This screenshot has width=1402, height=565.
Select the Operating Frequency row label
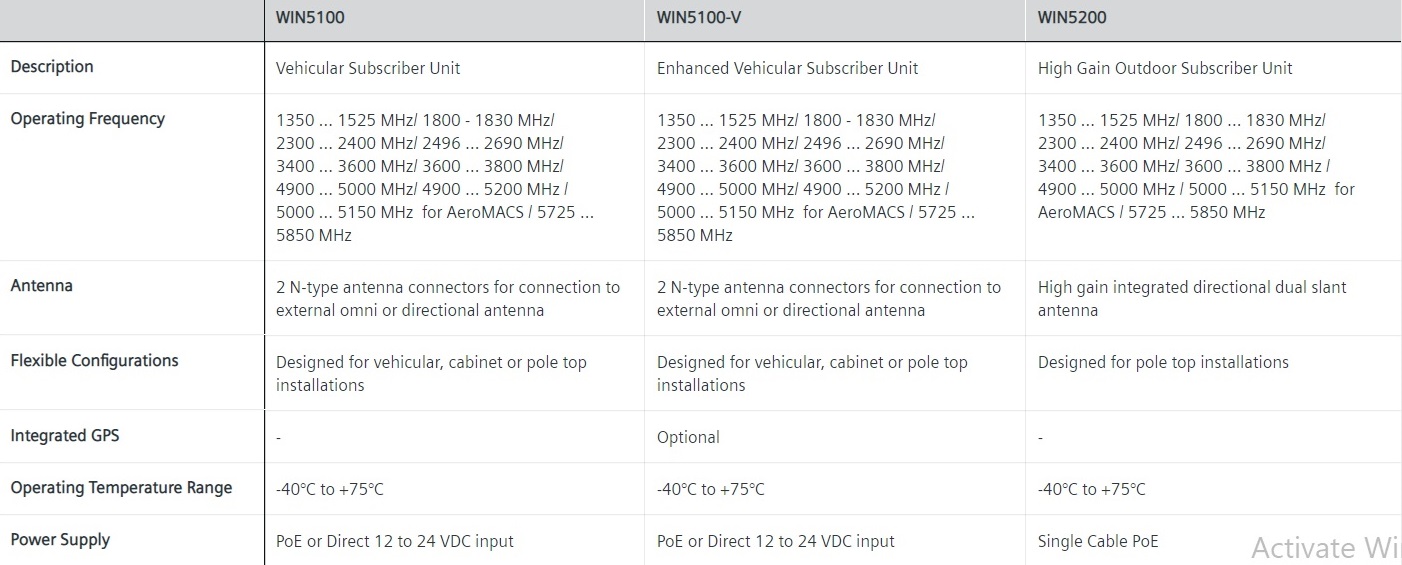87,119
